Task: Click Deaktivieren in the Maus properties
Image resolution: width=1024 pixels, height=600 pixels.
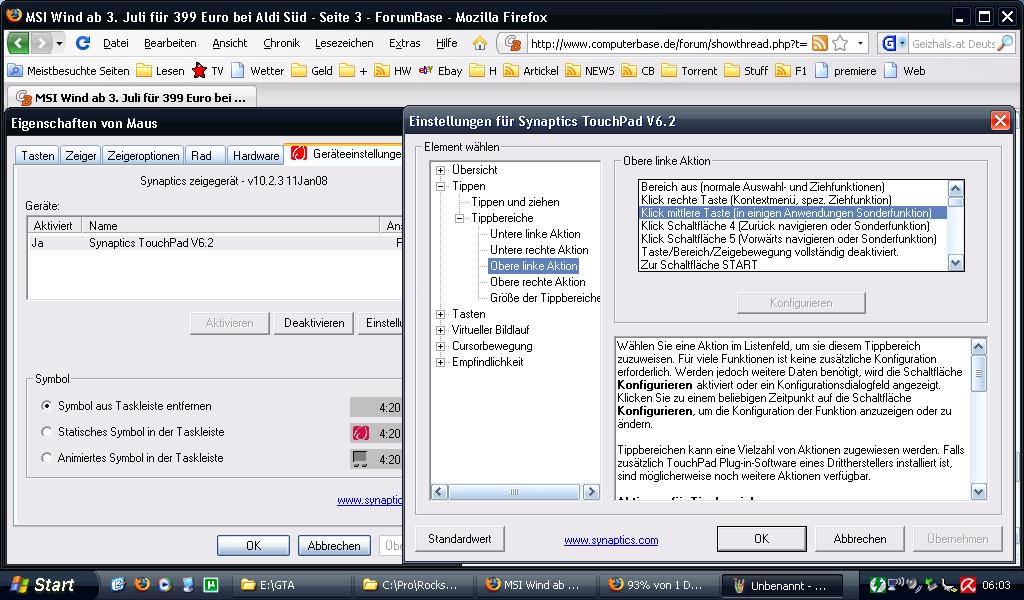Action: tap(314, 323)
